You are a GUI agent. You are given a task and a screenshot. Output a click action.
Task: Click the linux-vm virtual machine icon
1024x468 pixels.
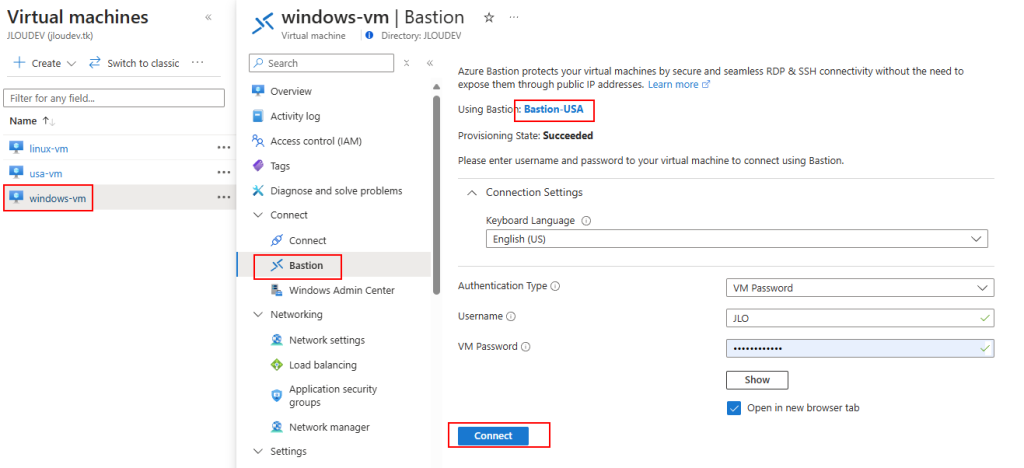16,148
